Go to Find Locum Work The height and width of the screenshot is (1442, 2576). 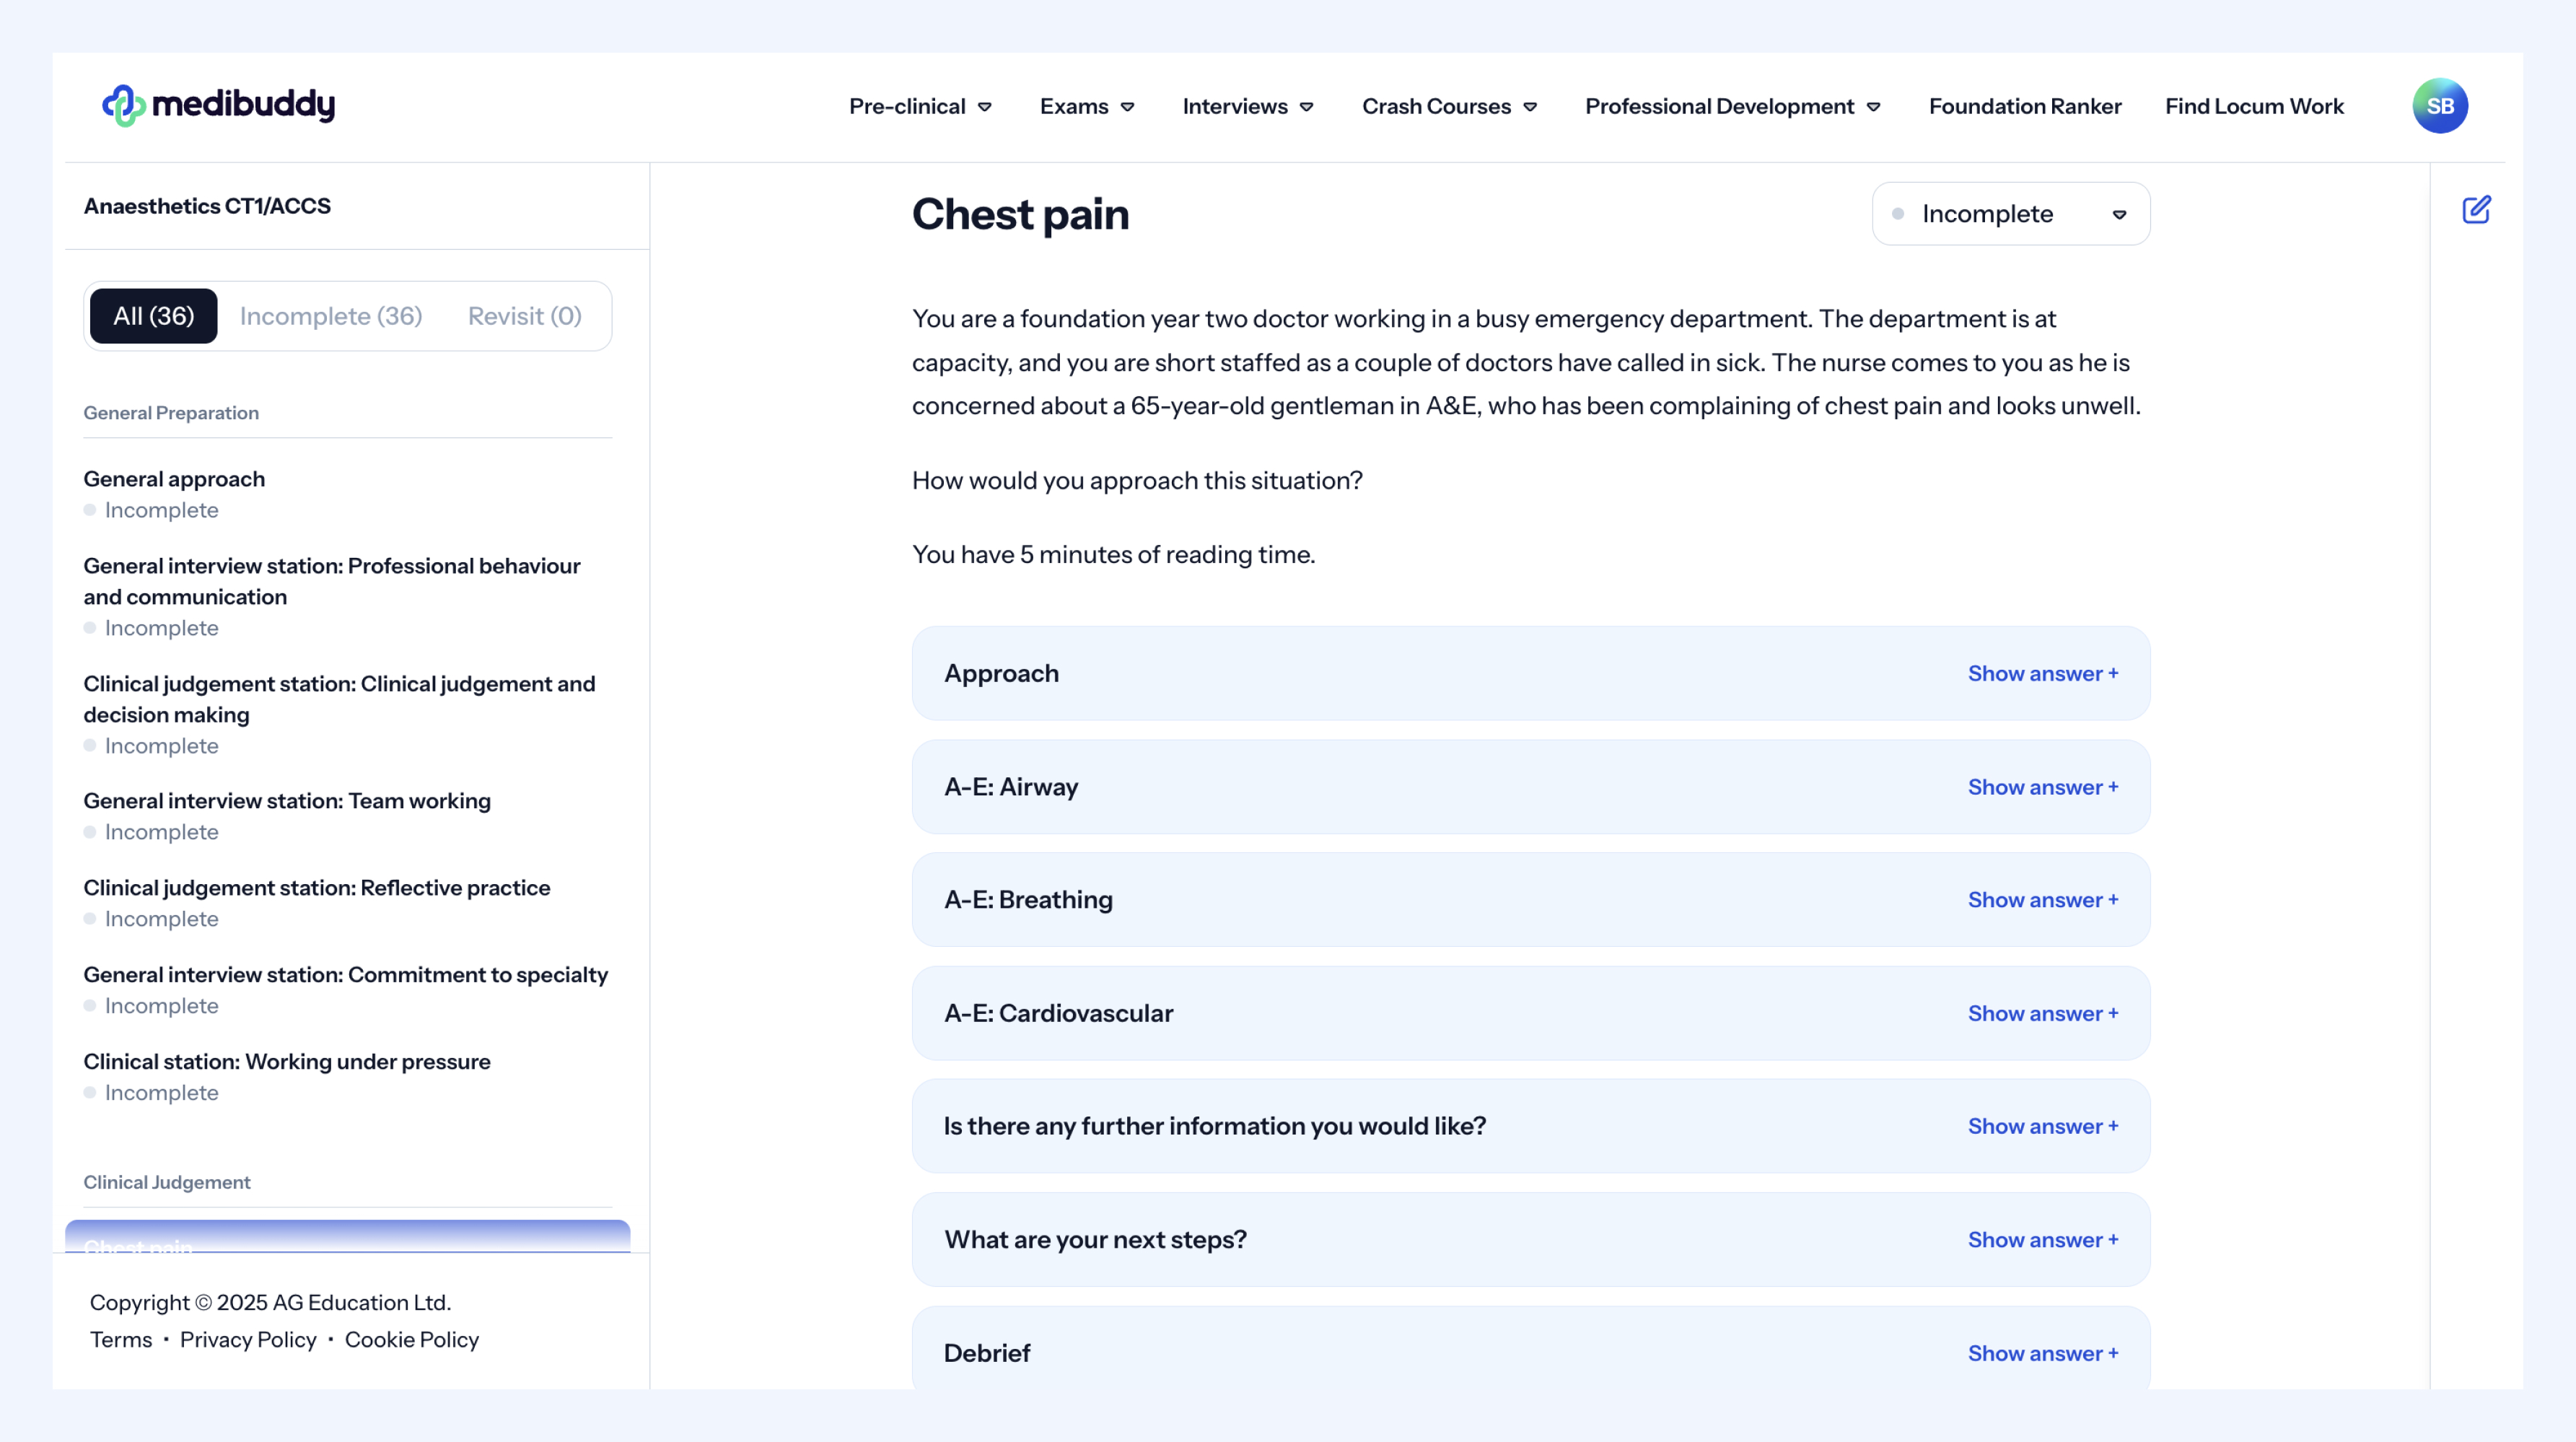[2254, 106]
